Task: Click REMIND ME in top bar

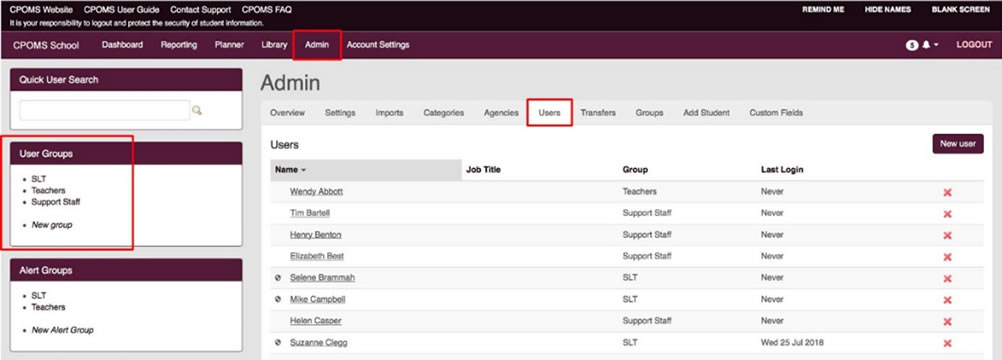Action: click(x=823, y=10)
